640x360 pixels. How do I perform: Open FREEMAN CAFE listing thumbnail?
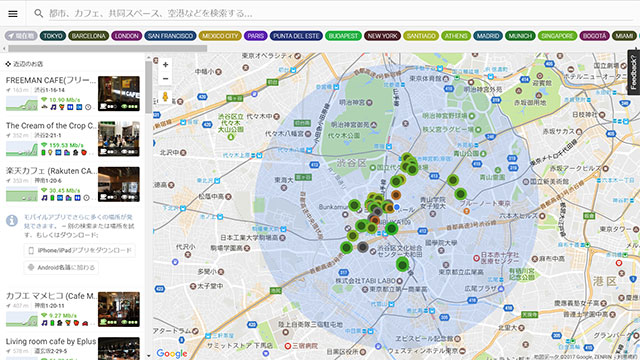tap(119, 93)
